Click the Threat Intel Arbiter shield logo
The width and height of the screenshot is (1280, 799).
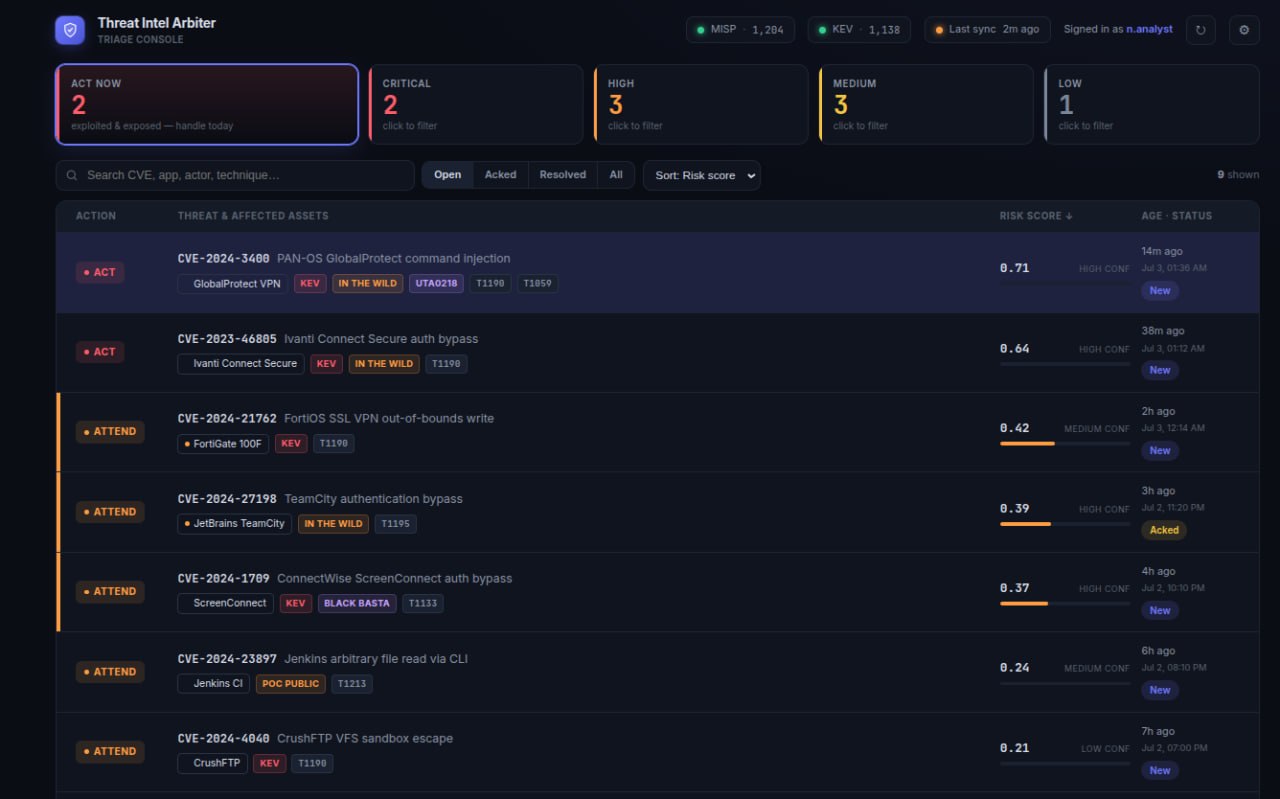coord(70,30)
